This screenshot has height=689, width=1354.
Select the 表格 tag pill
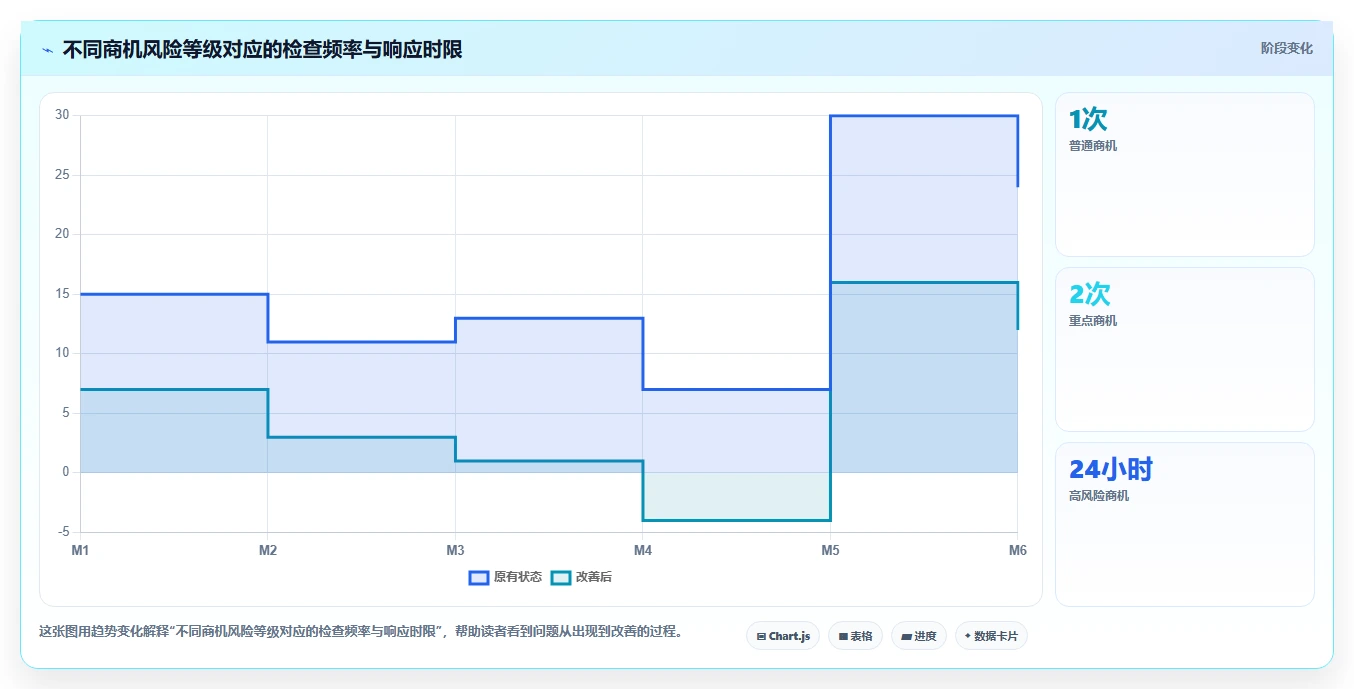click(855, 636)
